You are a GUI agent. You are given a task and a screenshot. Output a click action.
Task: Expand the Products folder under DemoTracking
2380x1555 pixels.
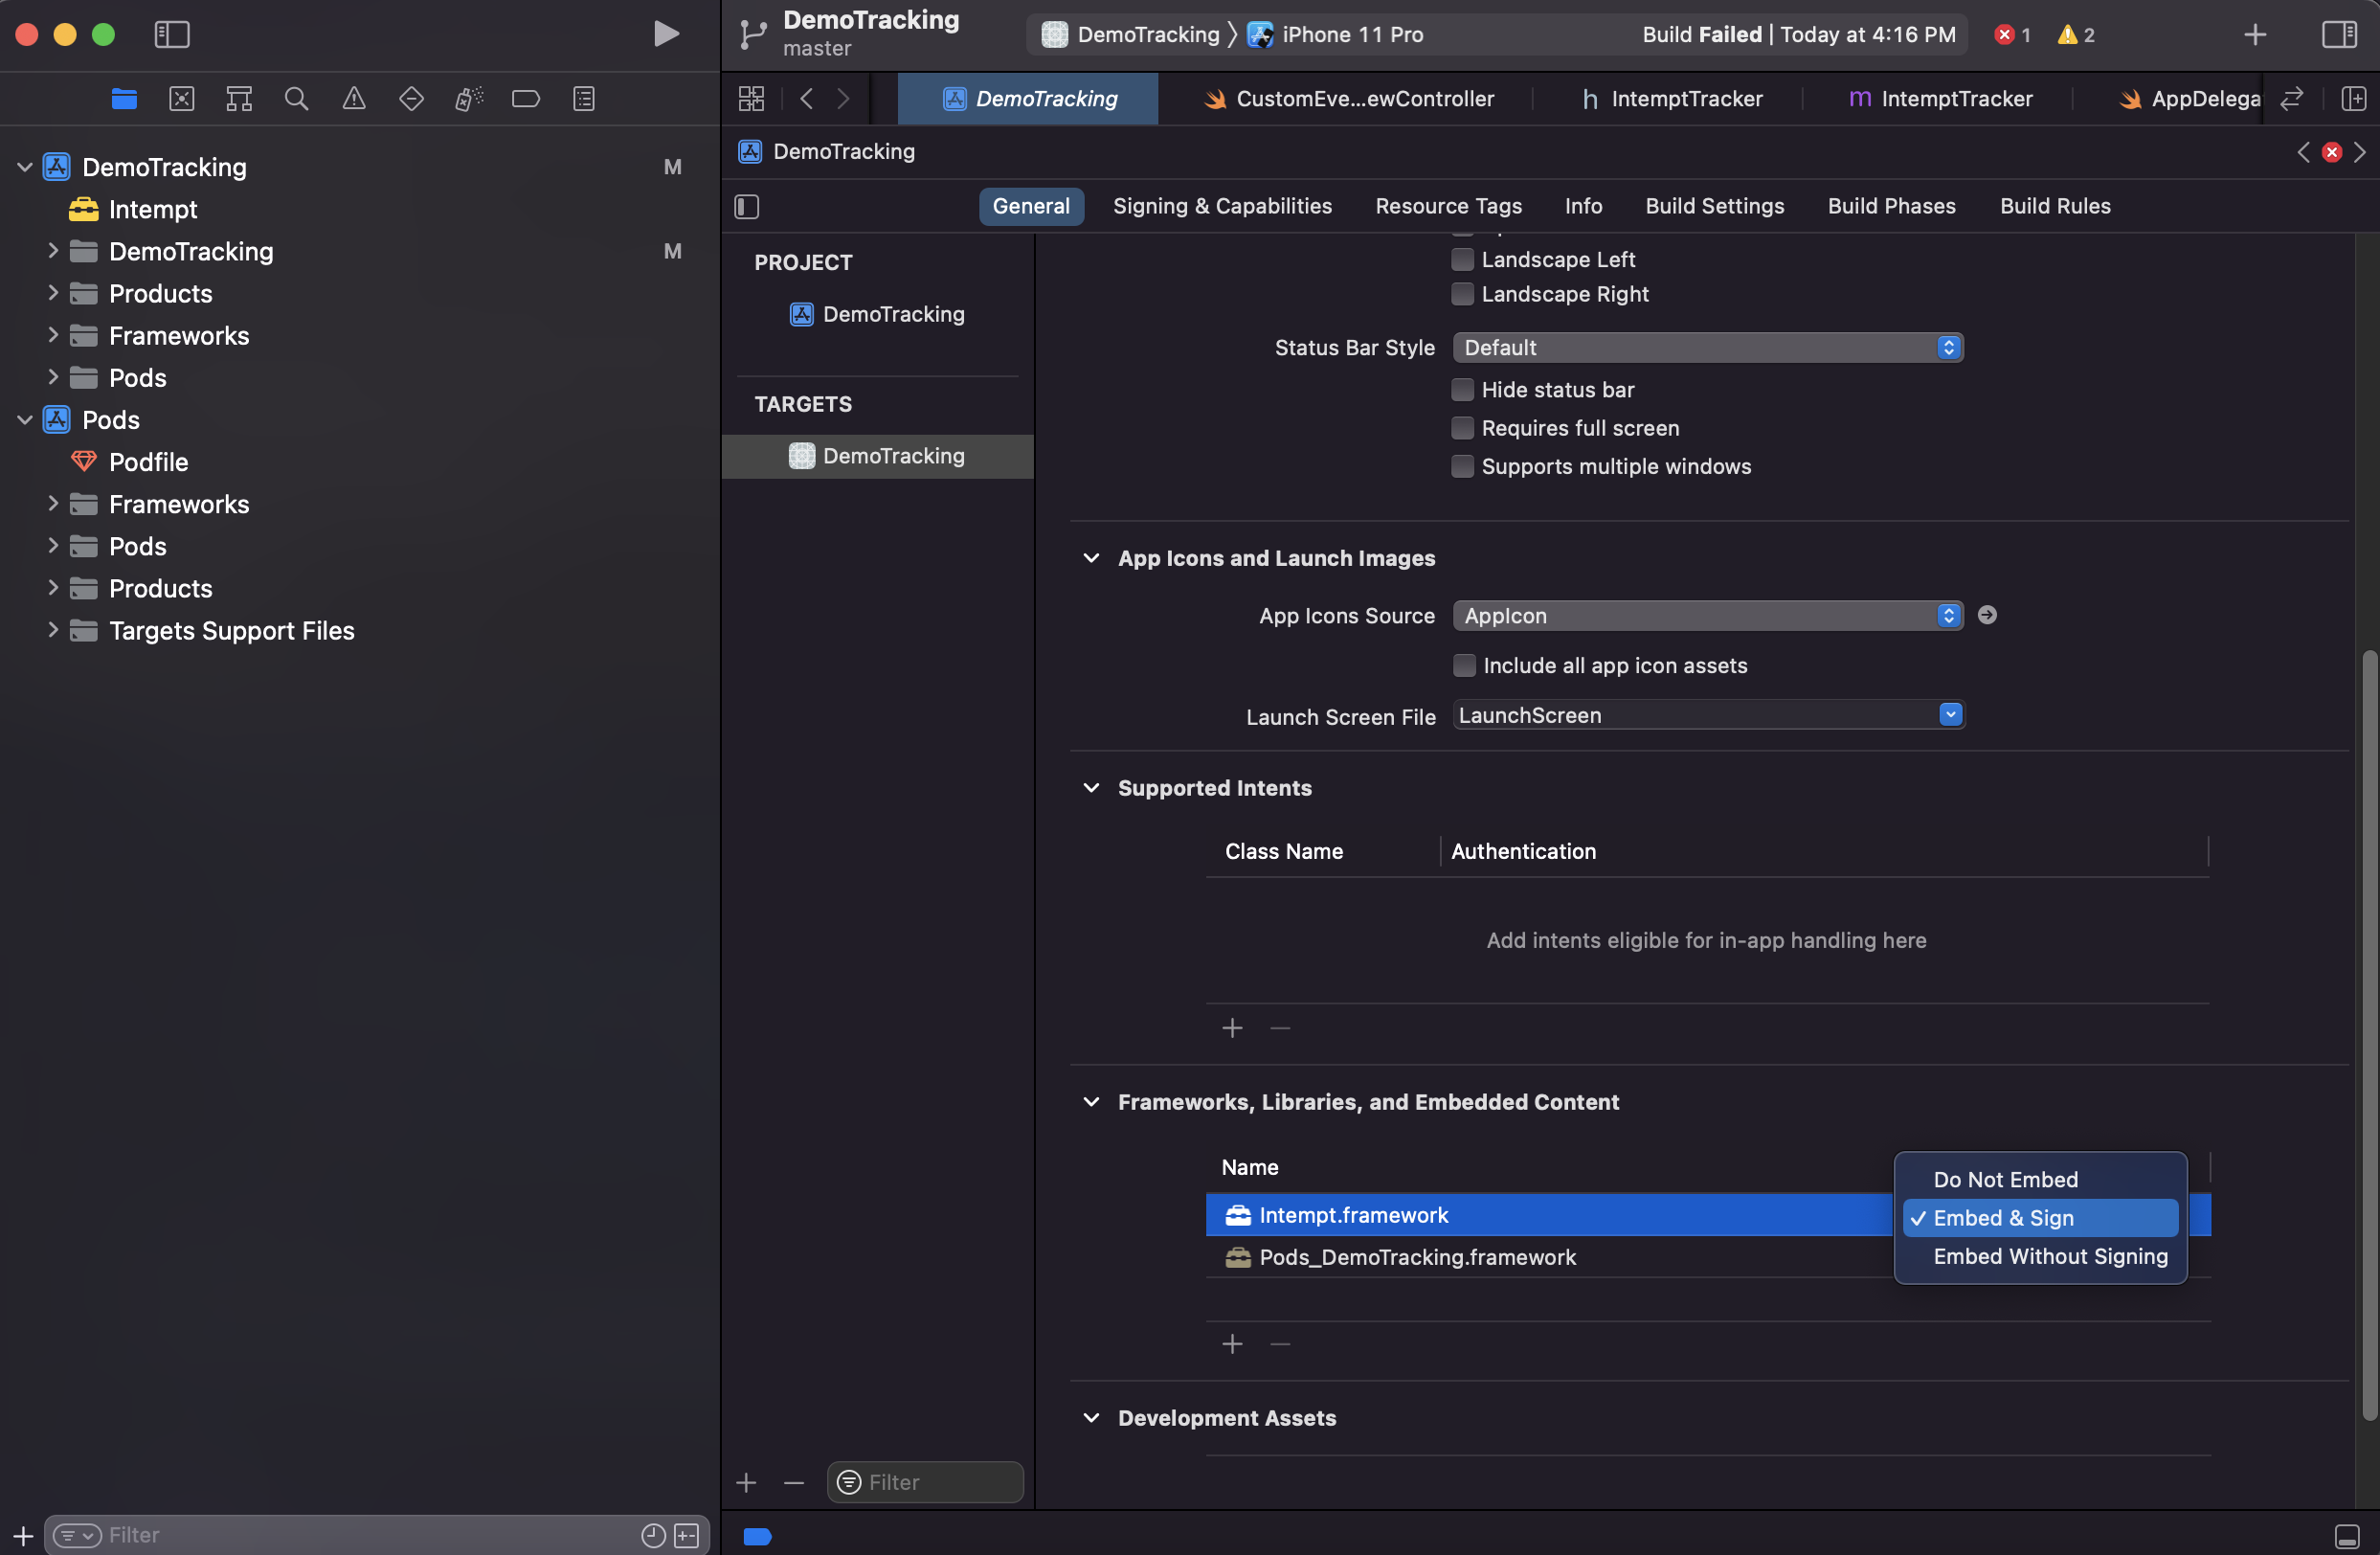pyautogui.click(x=53, y=293)
